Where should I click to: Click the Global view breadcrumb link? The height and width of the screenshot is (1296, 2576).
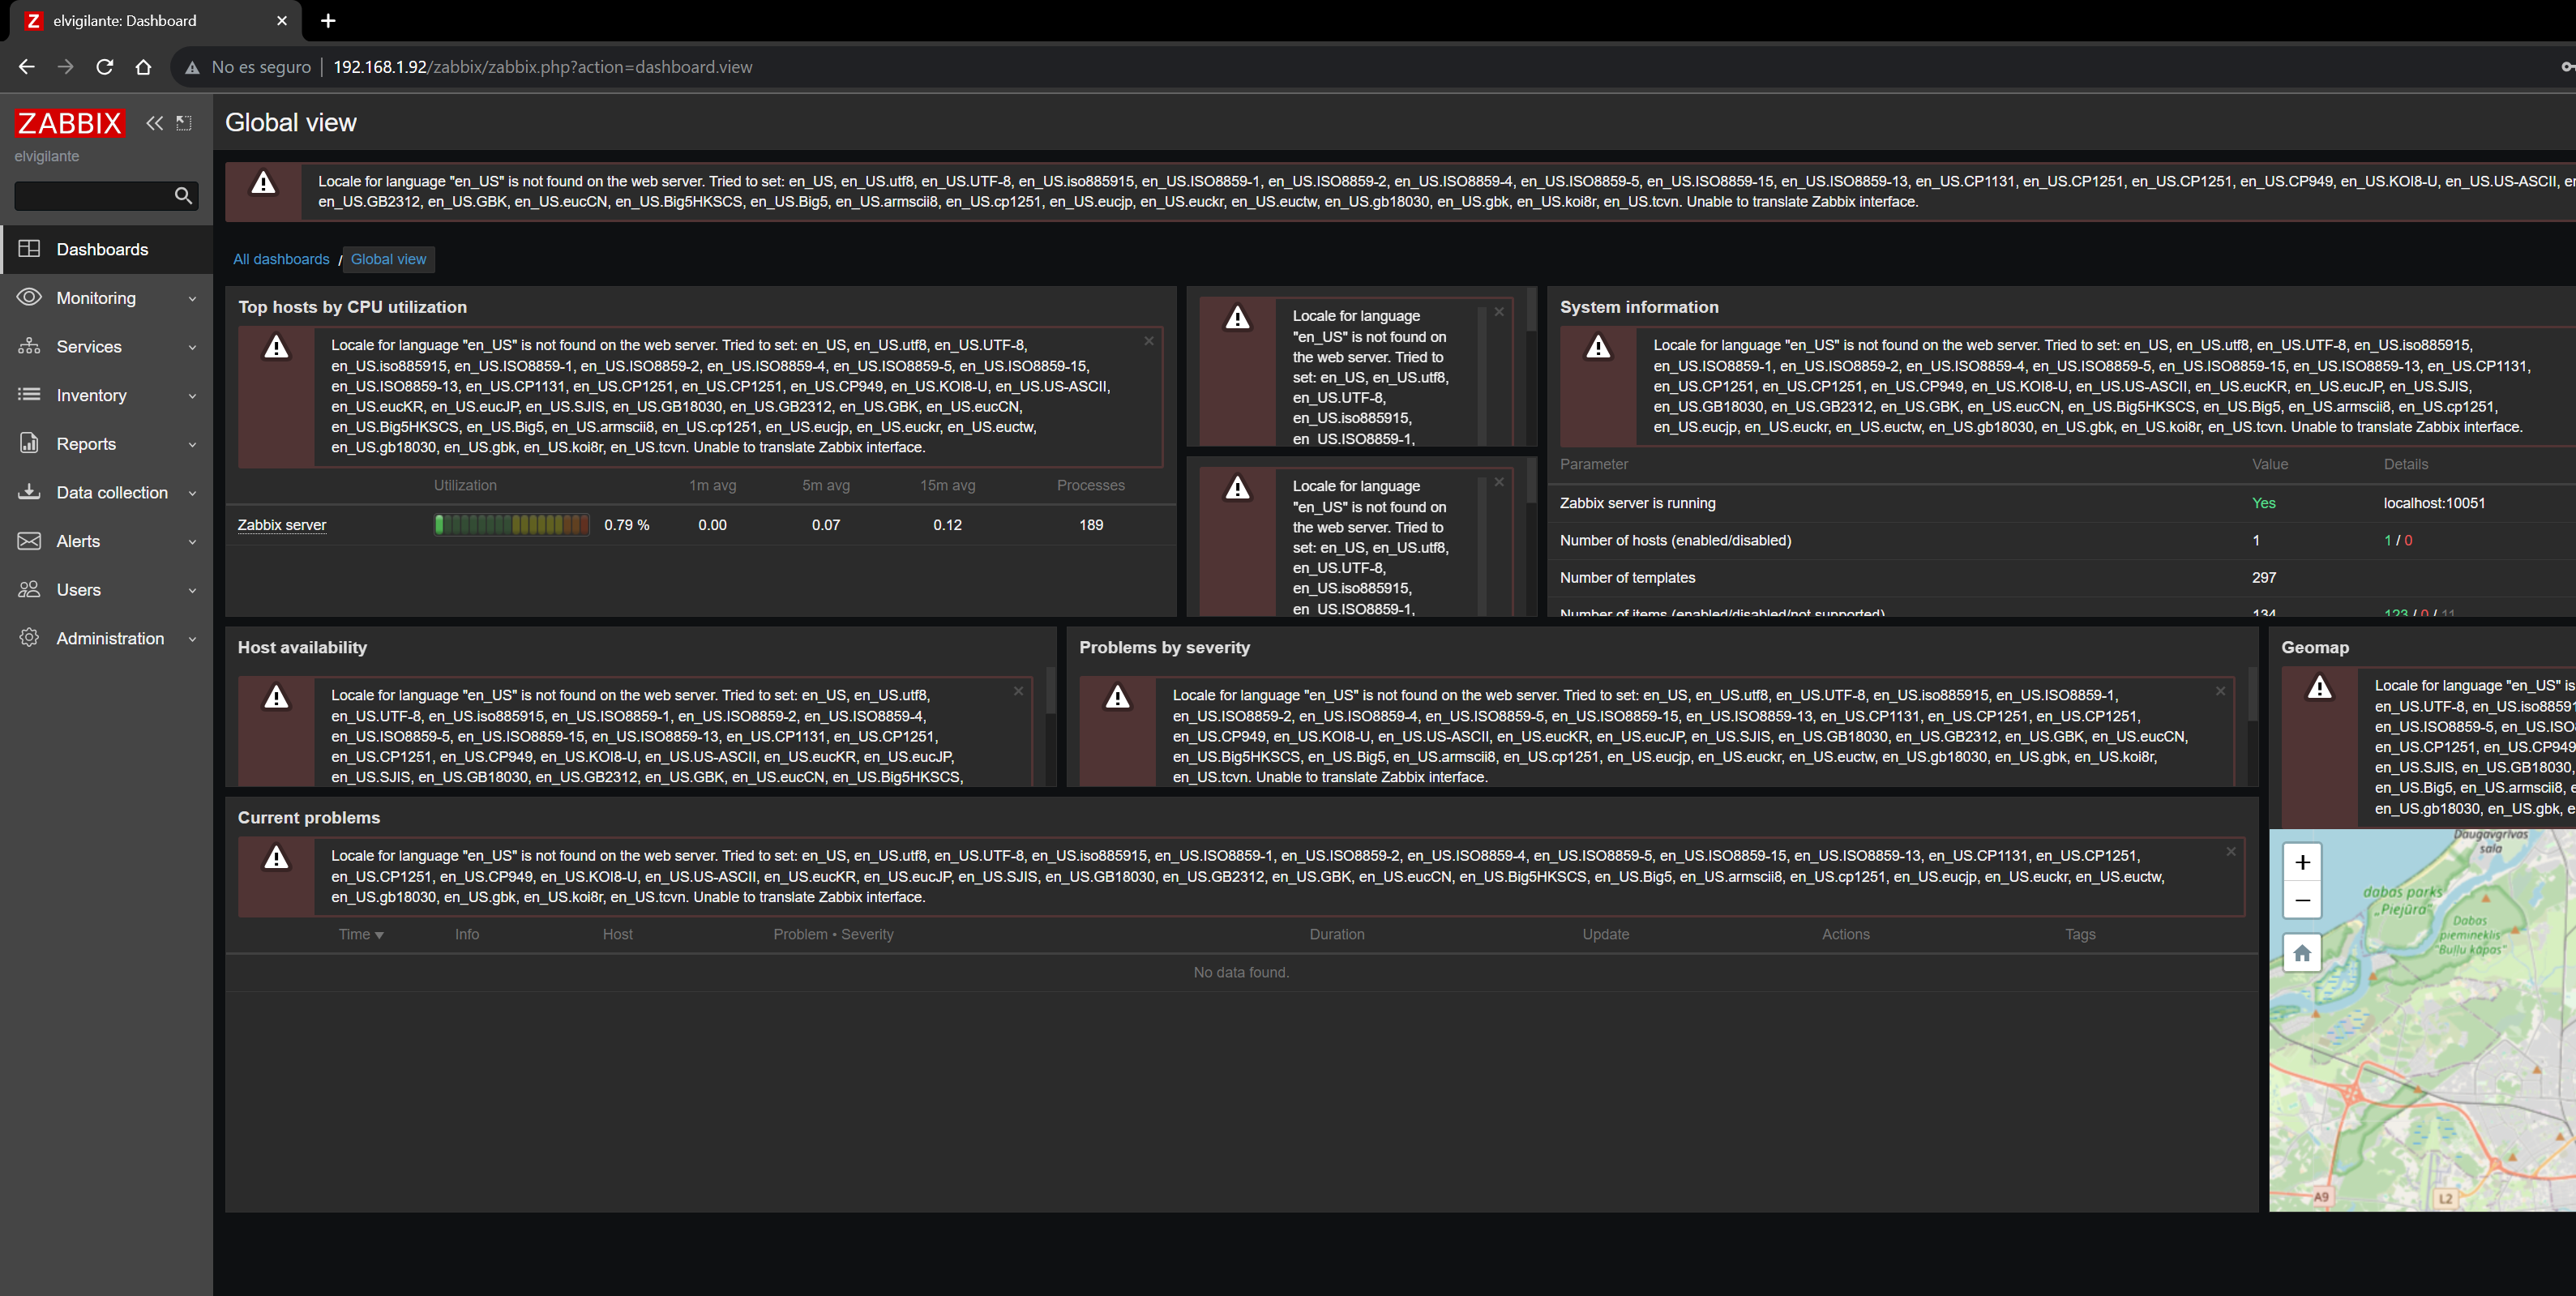pos(388,259)
